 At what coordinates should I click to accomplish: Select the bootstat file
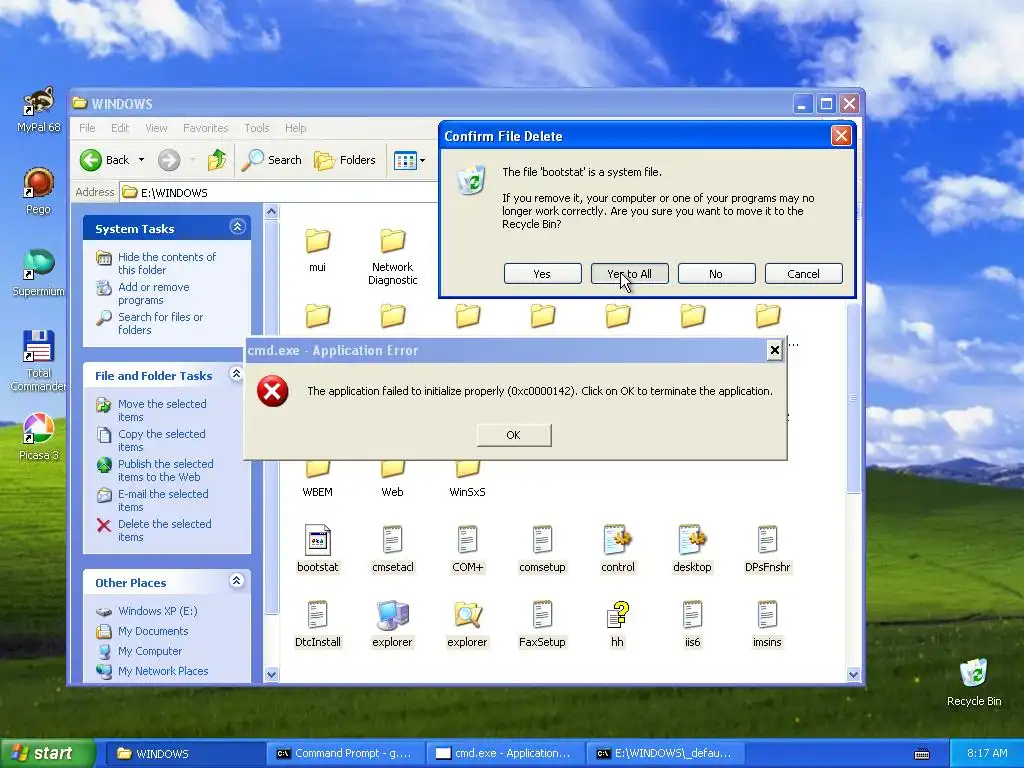317,549
